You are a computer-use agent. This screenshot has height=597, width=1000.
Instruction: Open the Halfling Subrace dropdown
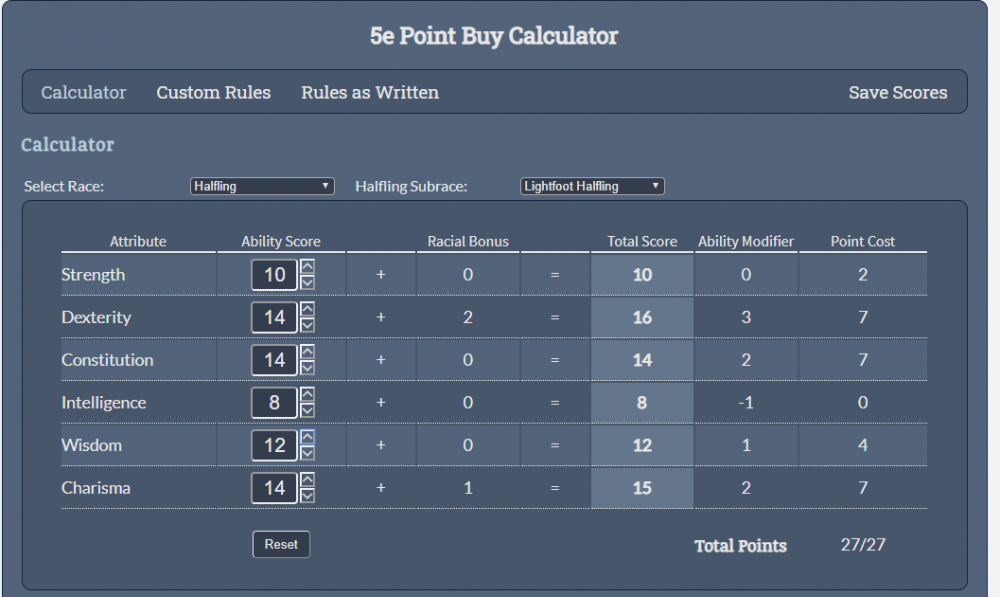click(592, 186)
